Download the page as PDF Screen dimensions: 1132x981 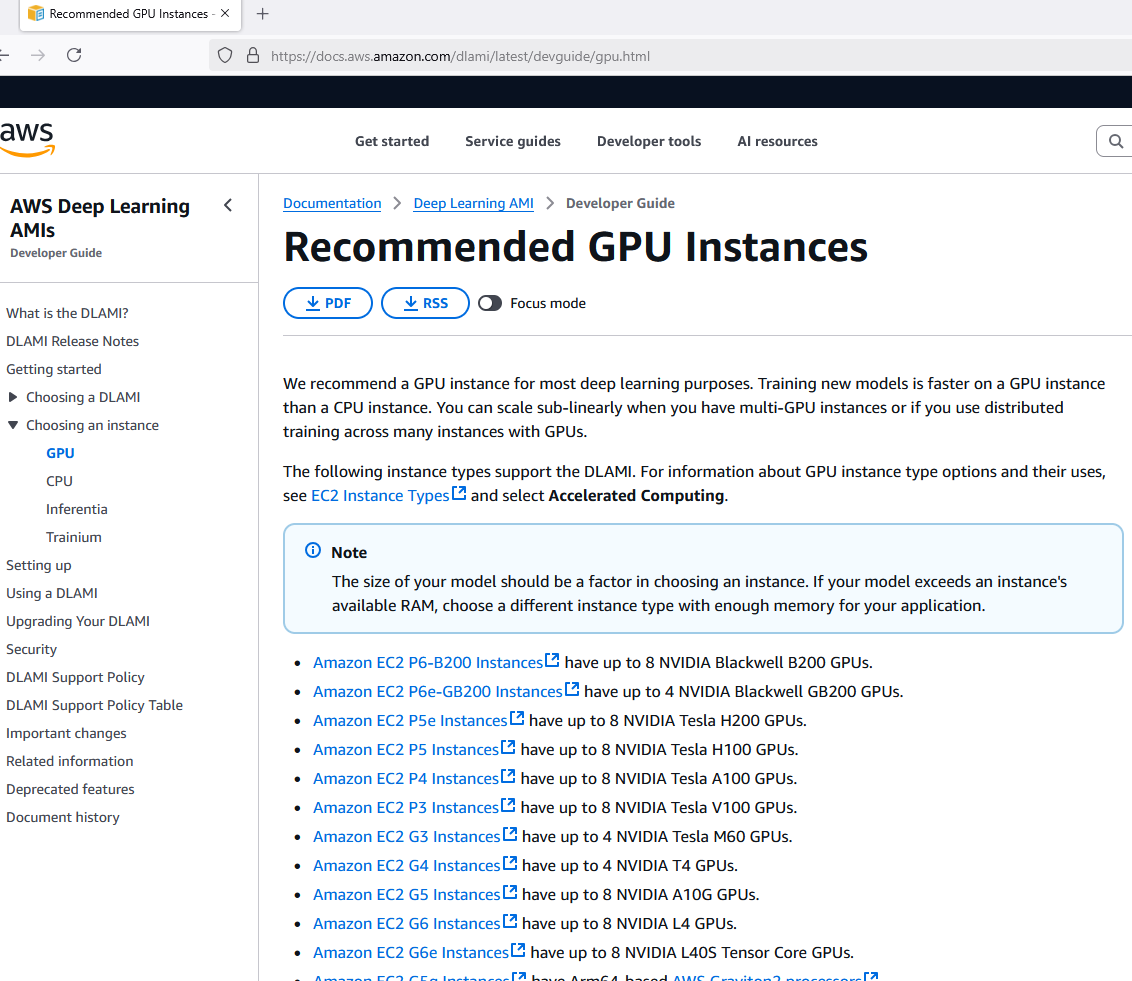pyautogui.click(x=328, y=303)
